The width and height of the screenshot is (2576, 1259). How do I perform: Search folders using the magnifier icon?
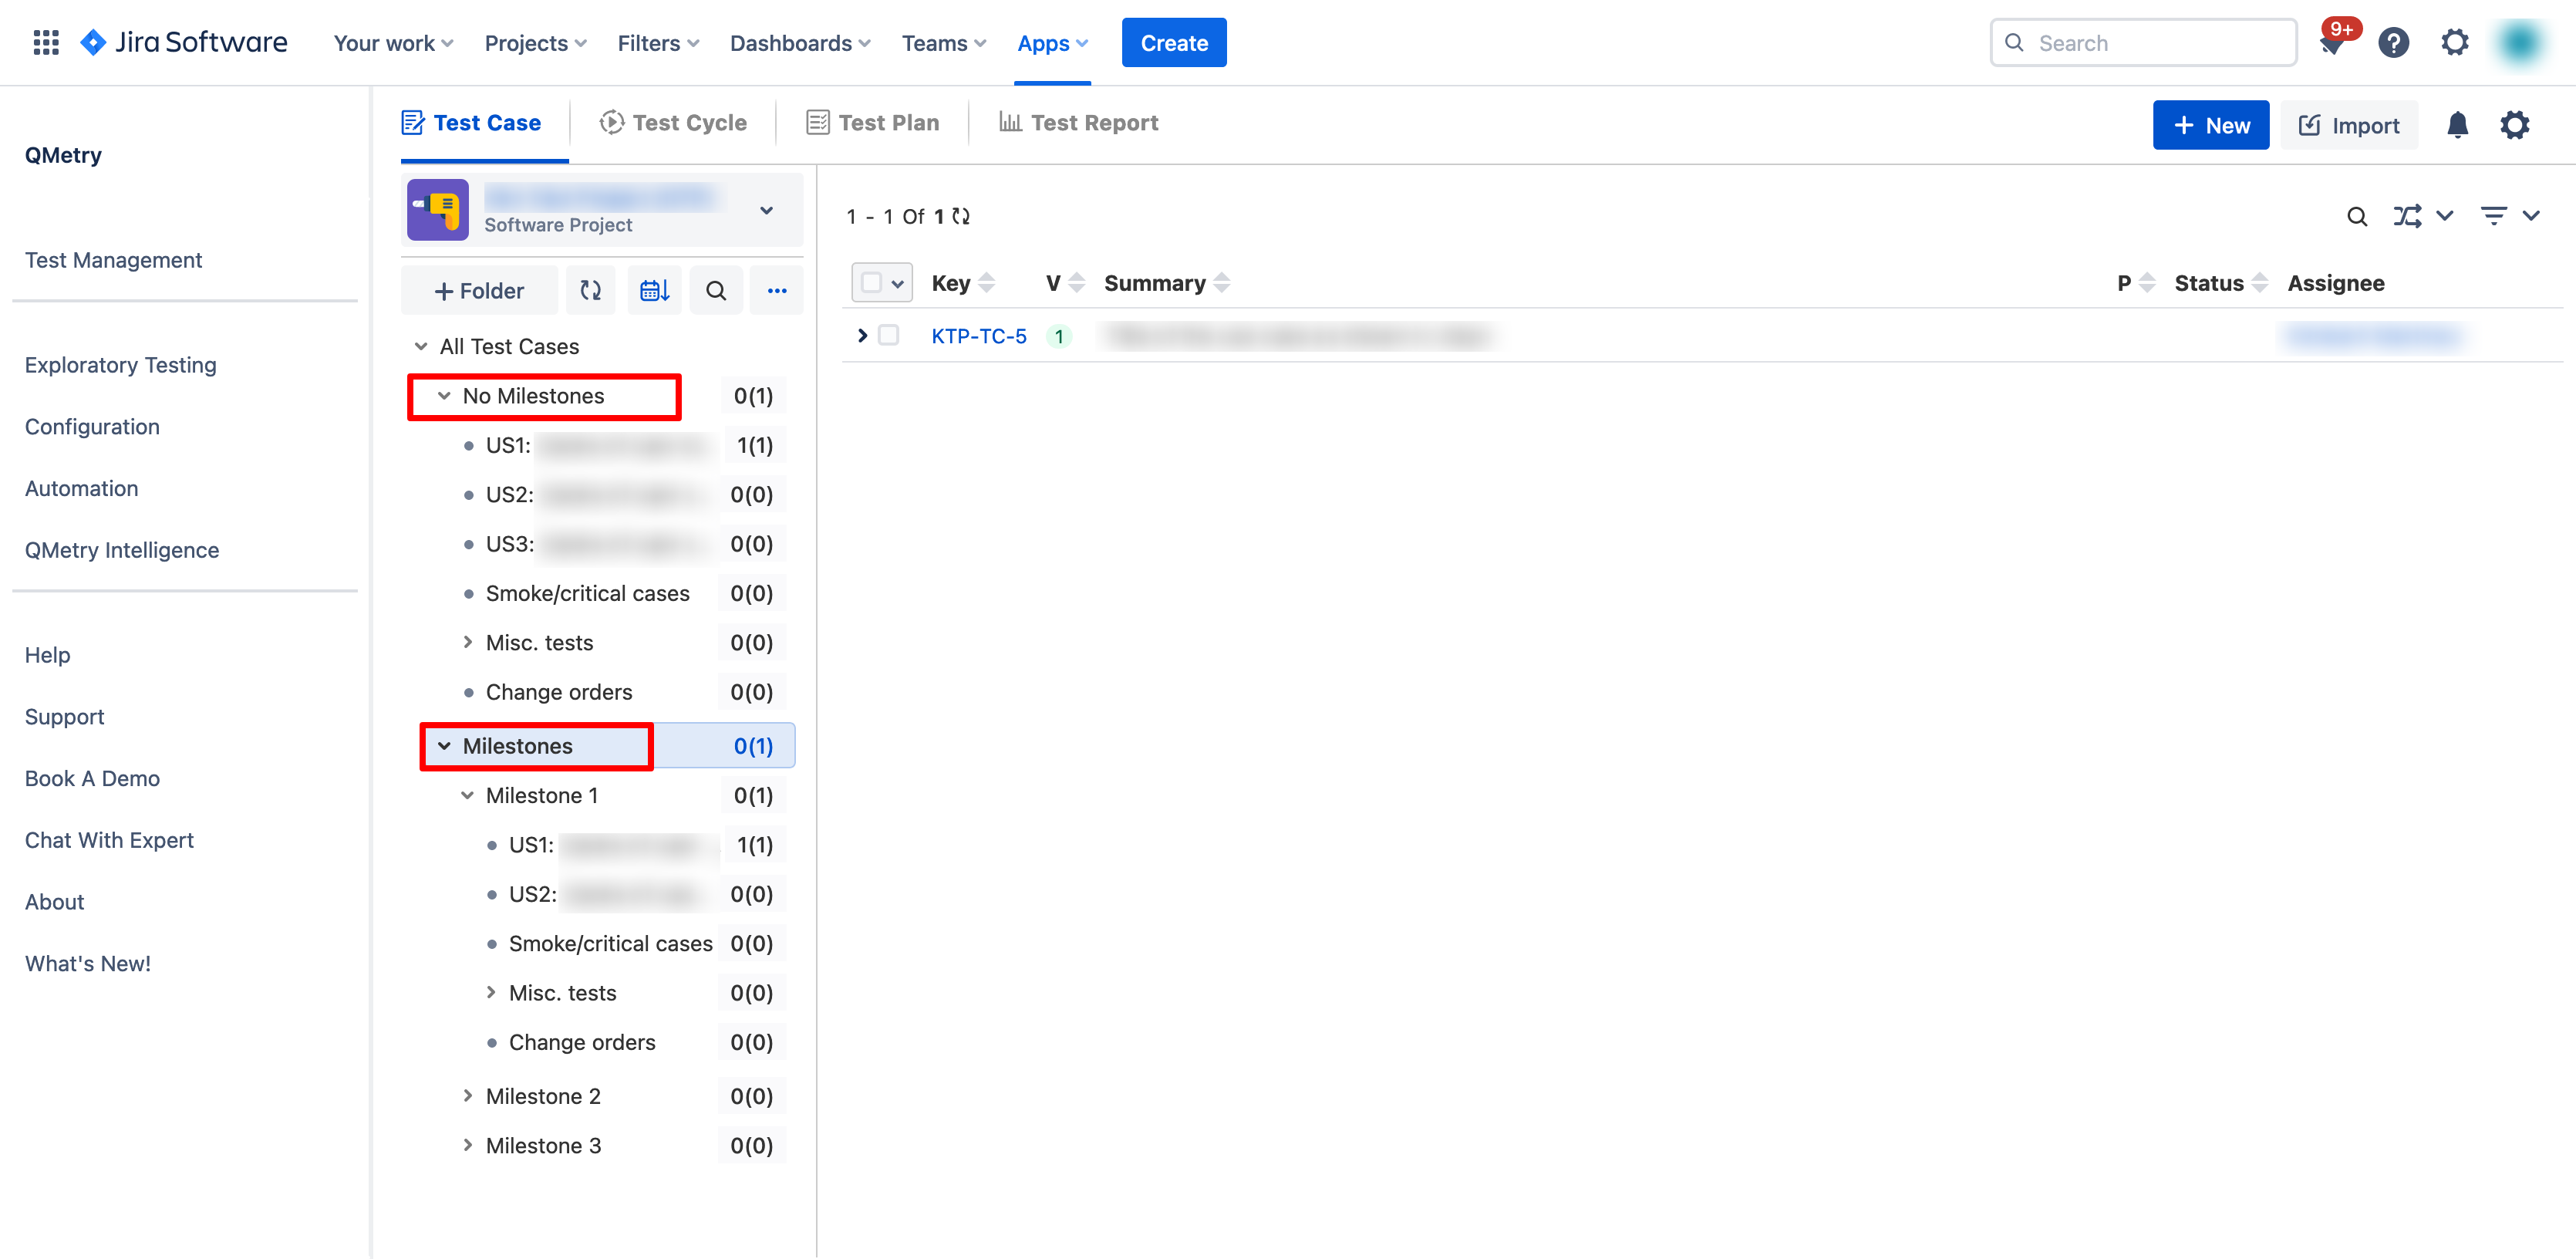coord(716,290)
